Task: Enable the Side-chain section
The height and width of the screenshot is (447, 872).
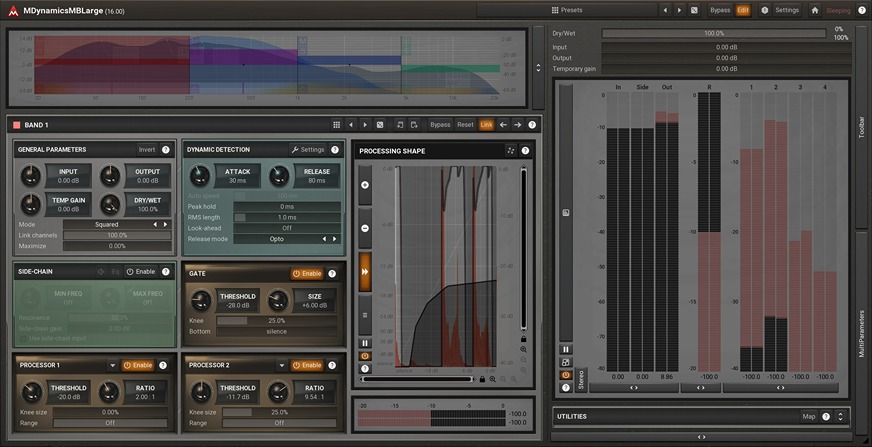Action: (141, 271)
